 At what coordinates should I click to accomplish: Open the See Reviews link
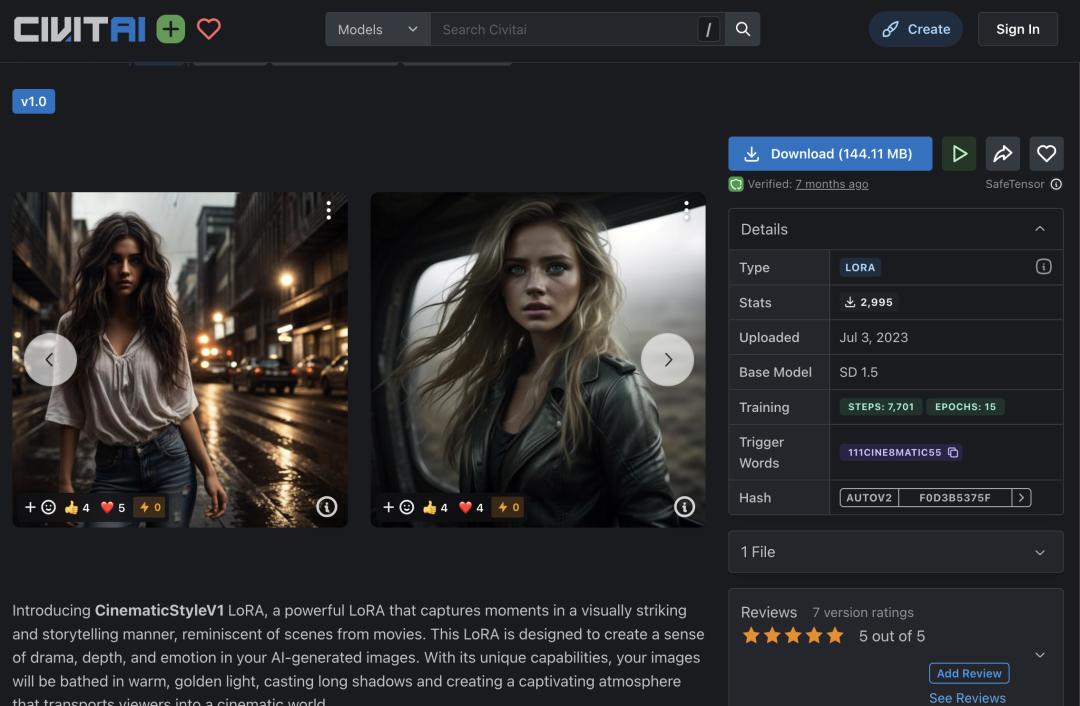click(x=967, y=697)
